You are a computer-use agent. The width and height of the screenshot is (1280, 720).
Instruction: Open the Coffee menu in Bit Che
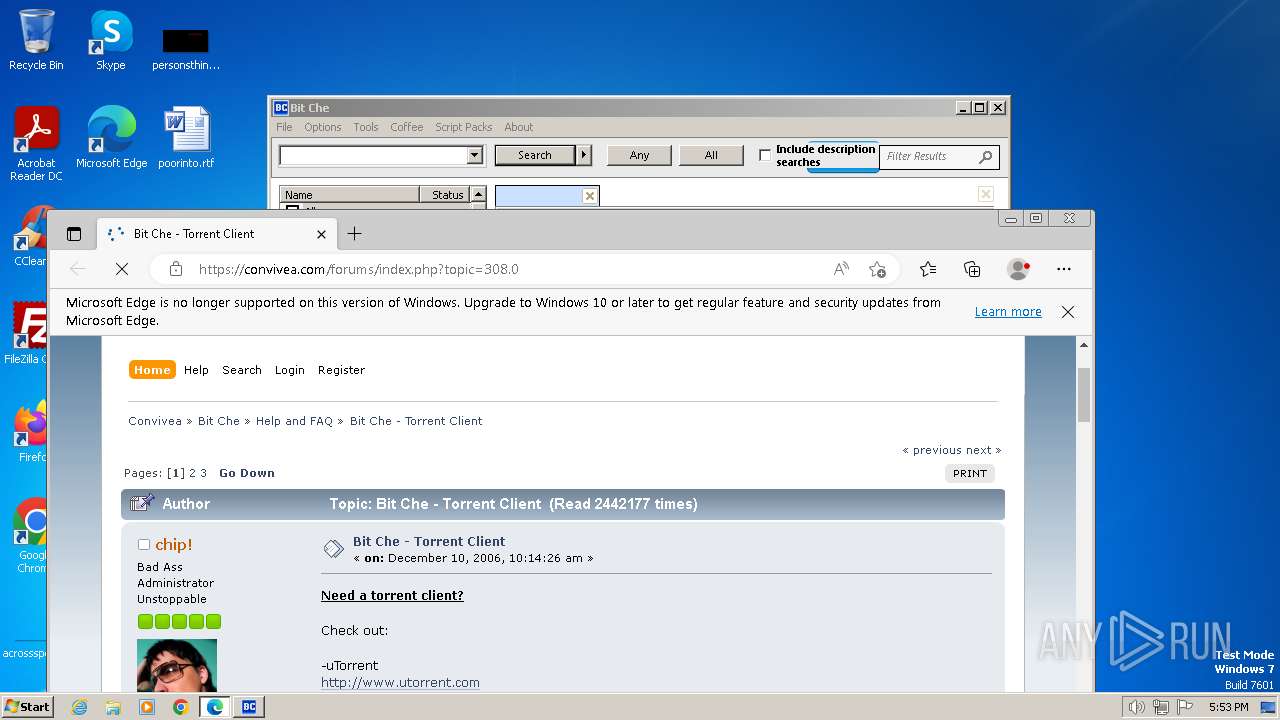[407, 127]
